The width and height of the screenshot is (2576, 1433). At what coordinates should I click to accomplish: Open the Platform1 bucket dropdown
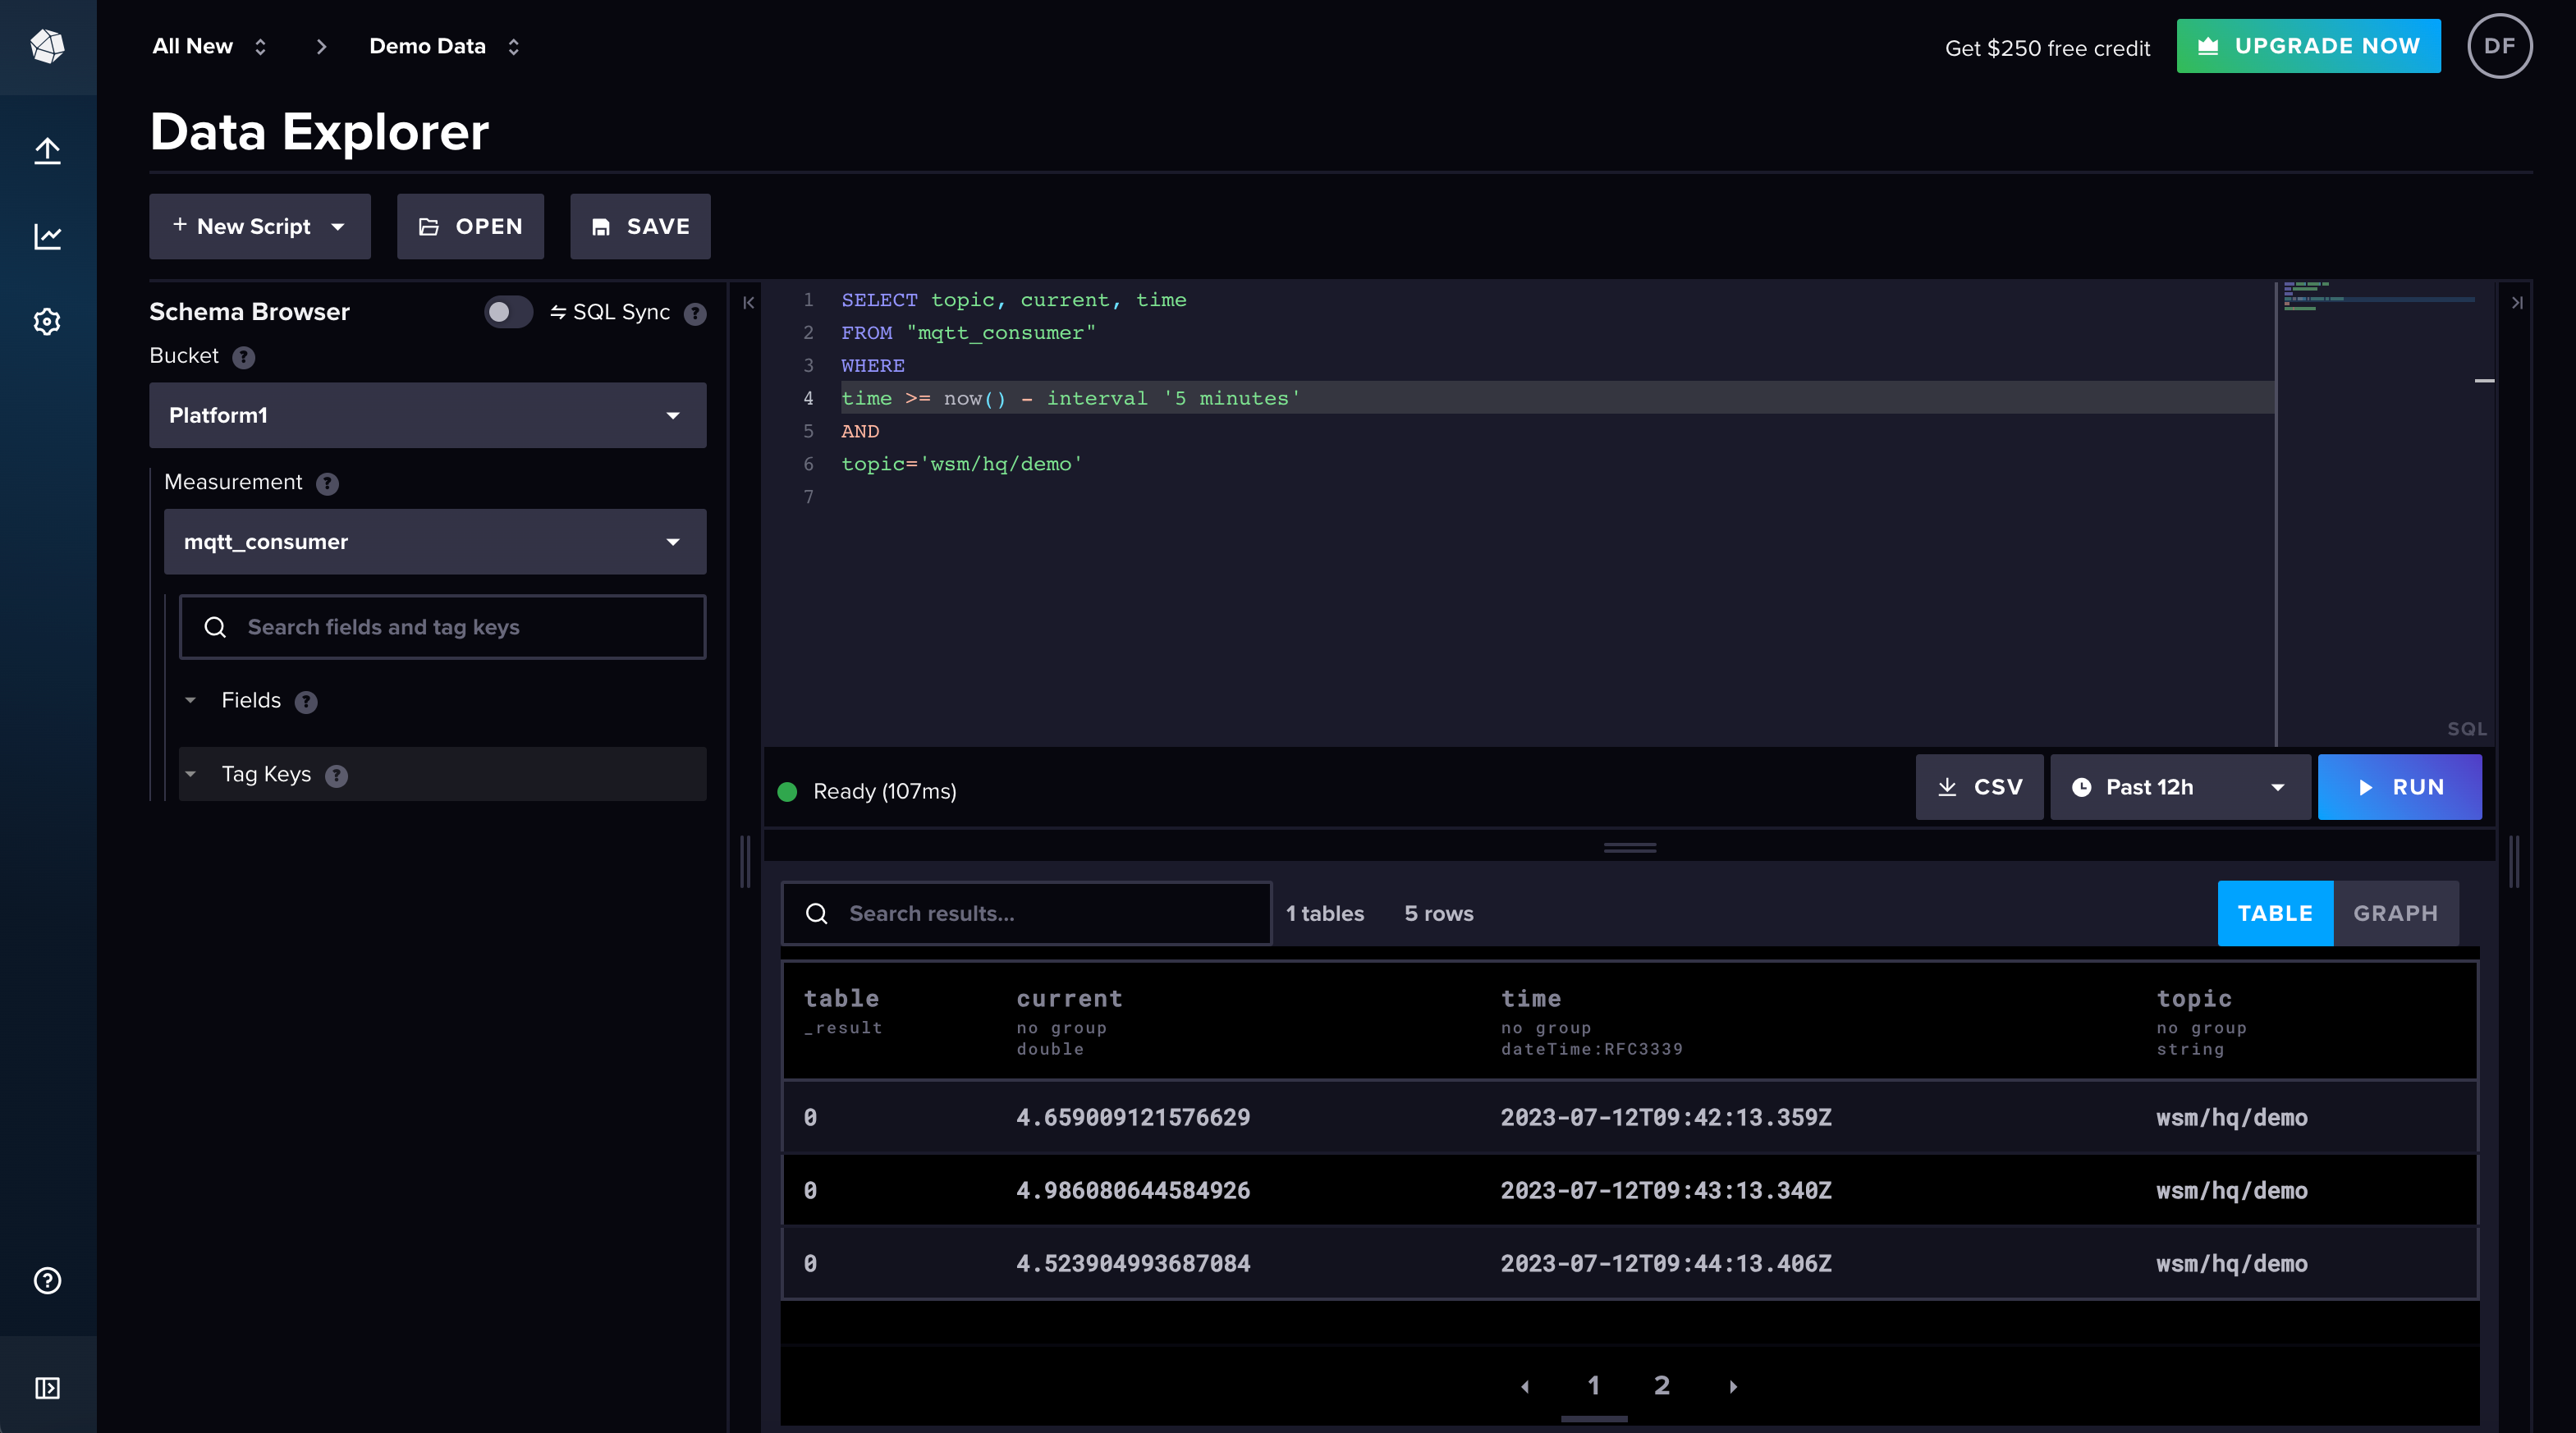click(427, 415)
